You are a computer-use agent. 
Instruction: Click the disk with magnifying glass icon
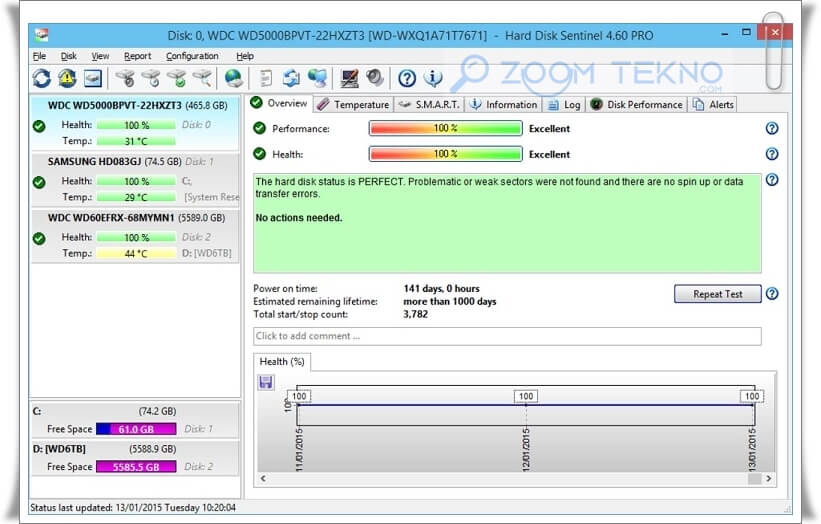[x=202, y=79]
